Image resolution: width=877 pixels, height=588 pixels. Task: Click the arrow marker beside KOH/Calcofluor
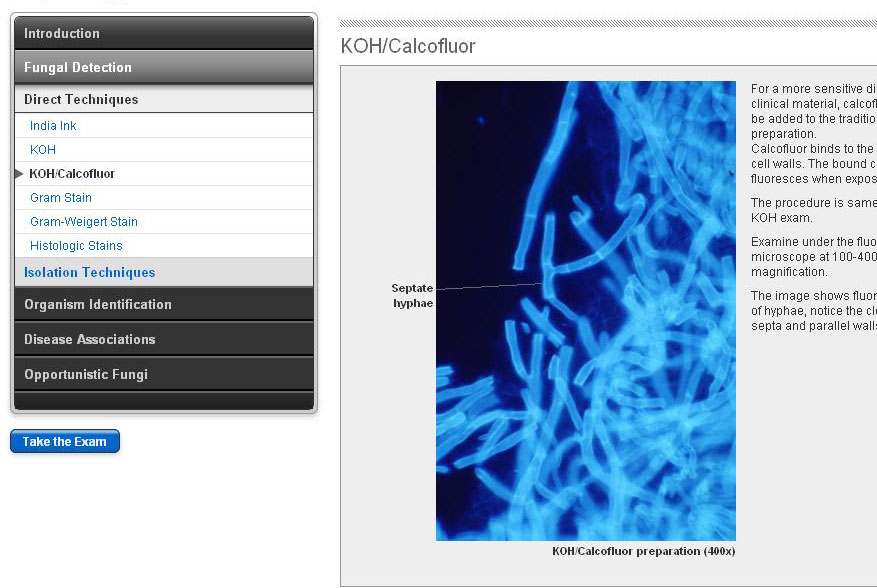pos(20,174)
